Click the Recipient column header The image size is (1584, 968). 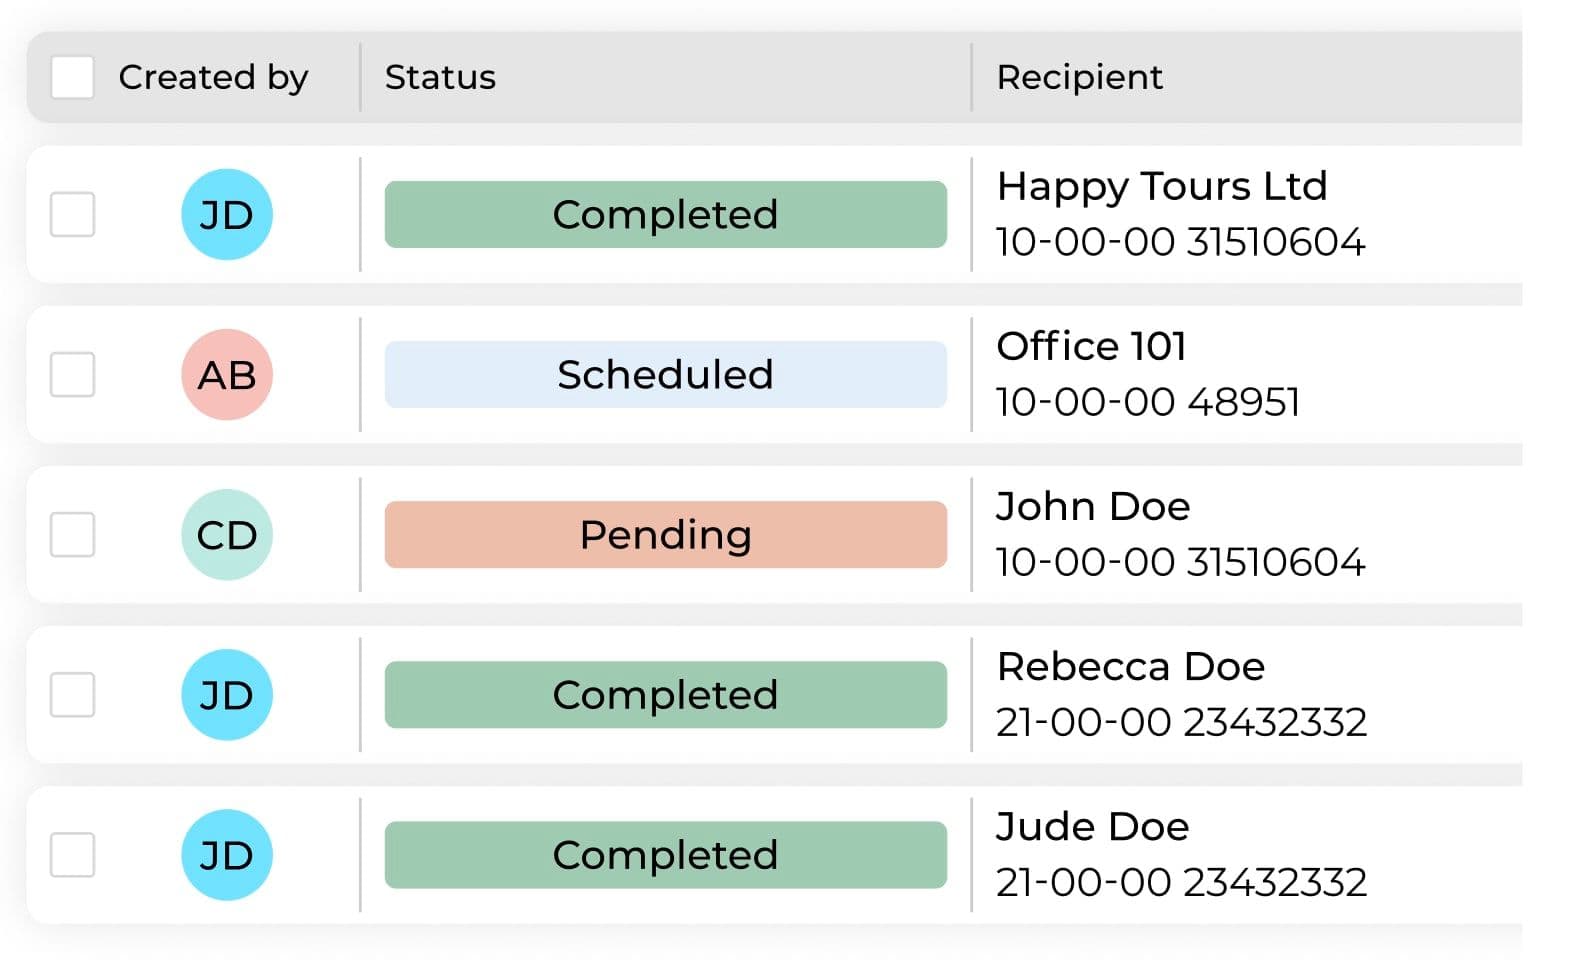[x=1079, y=77]
